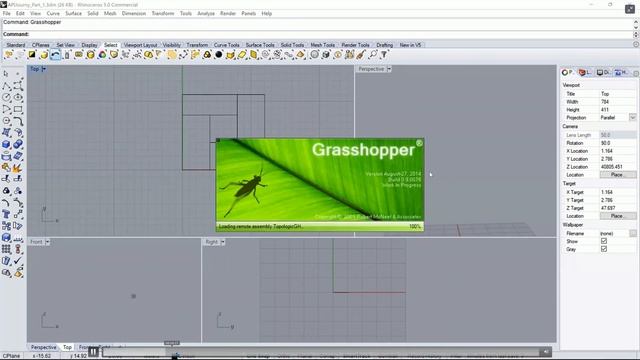The image size is (640, 360).
Task: Switch to the Curve Tools toolbar tab
Action: point(227,45)
